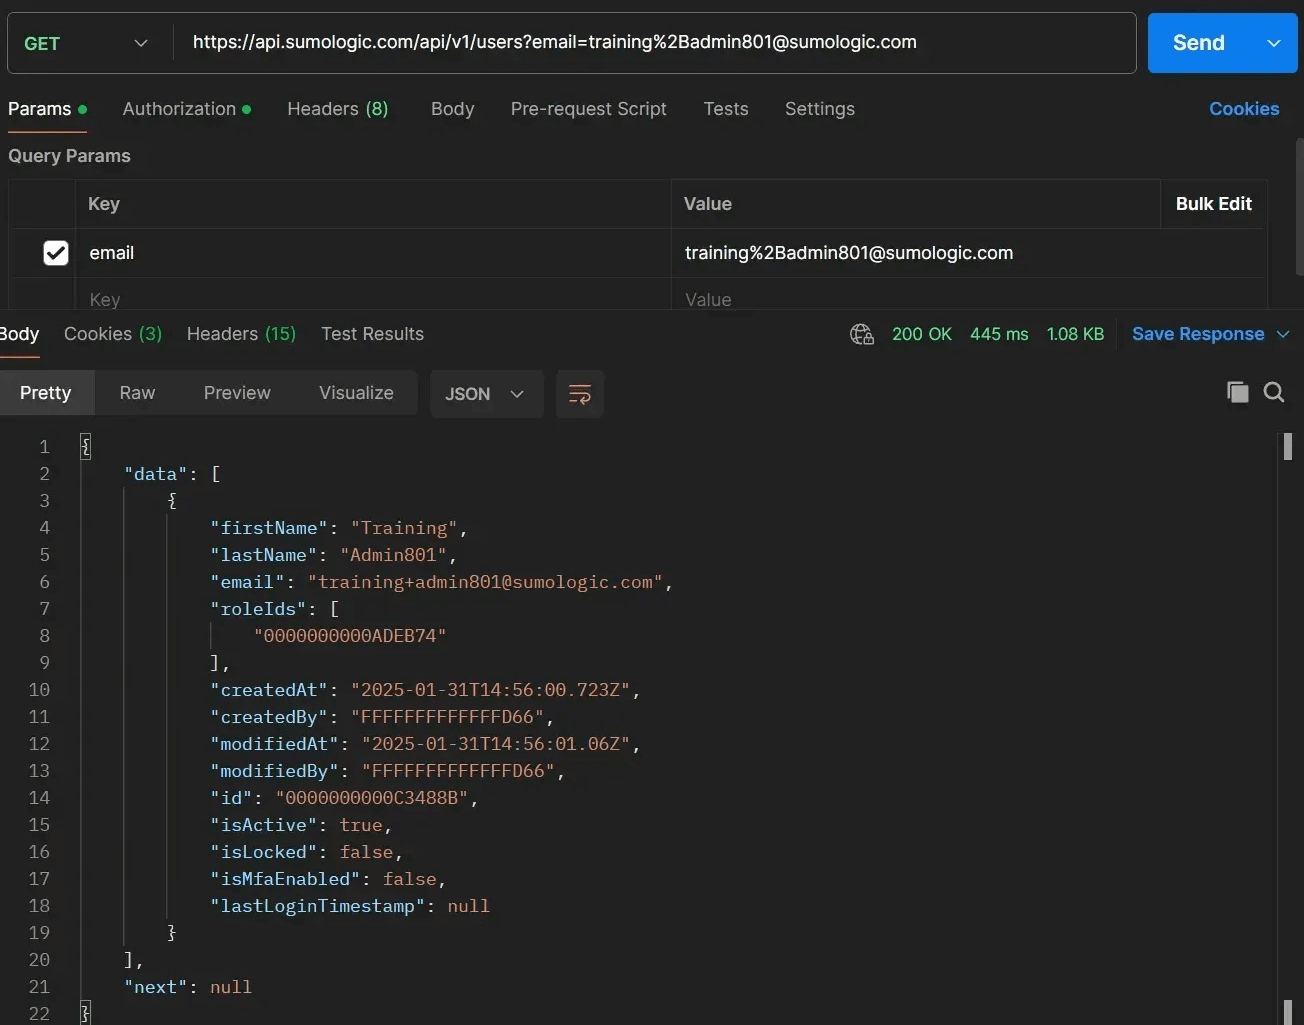Switch to the Raw response view

pyautogui.click(x=137, y=393)
